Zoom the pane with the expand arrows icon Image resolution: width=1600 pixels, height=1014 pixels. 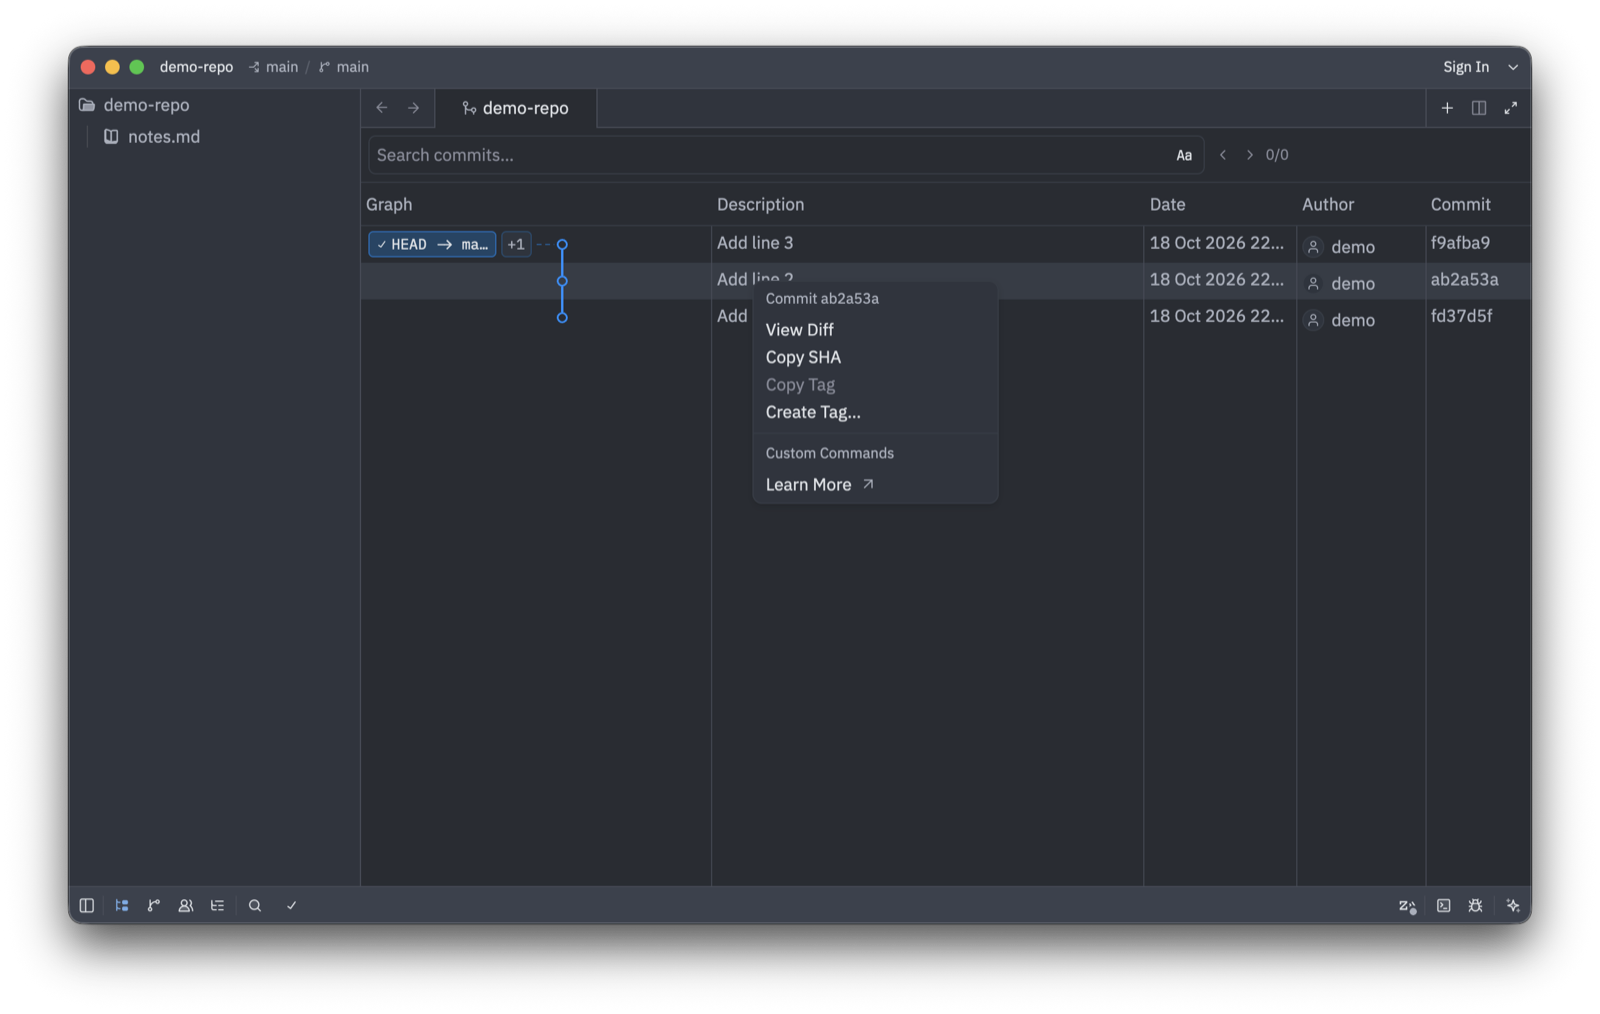(x=1510, y=108)
